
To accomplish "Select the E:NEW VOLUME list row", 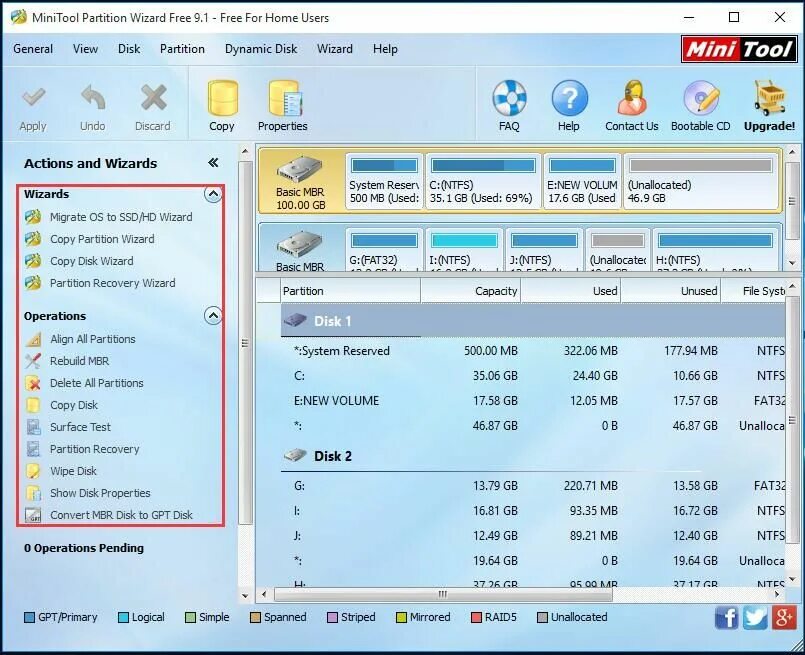I will (533, 401).
